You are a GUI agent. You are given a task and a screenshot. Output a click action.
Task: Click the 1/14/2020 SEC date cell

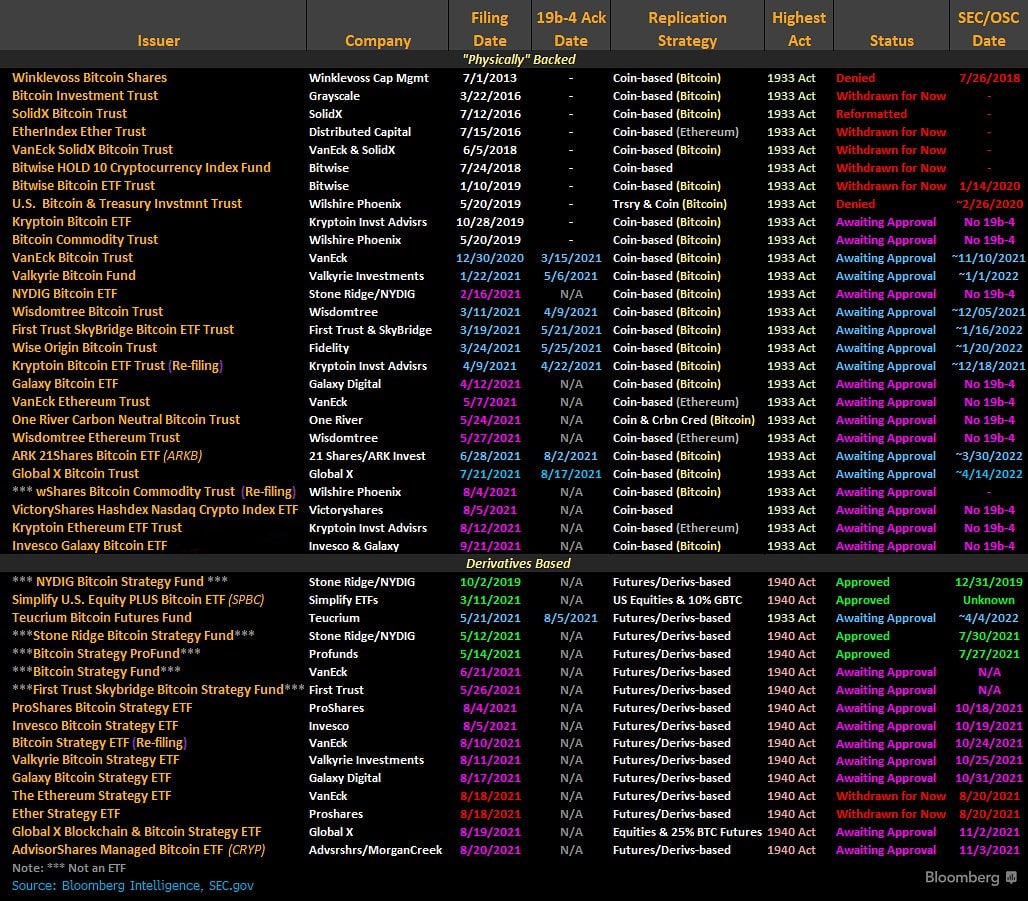(x=989, y=186)
